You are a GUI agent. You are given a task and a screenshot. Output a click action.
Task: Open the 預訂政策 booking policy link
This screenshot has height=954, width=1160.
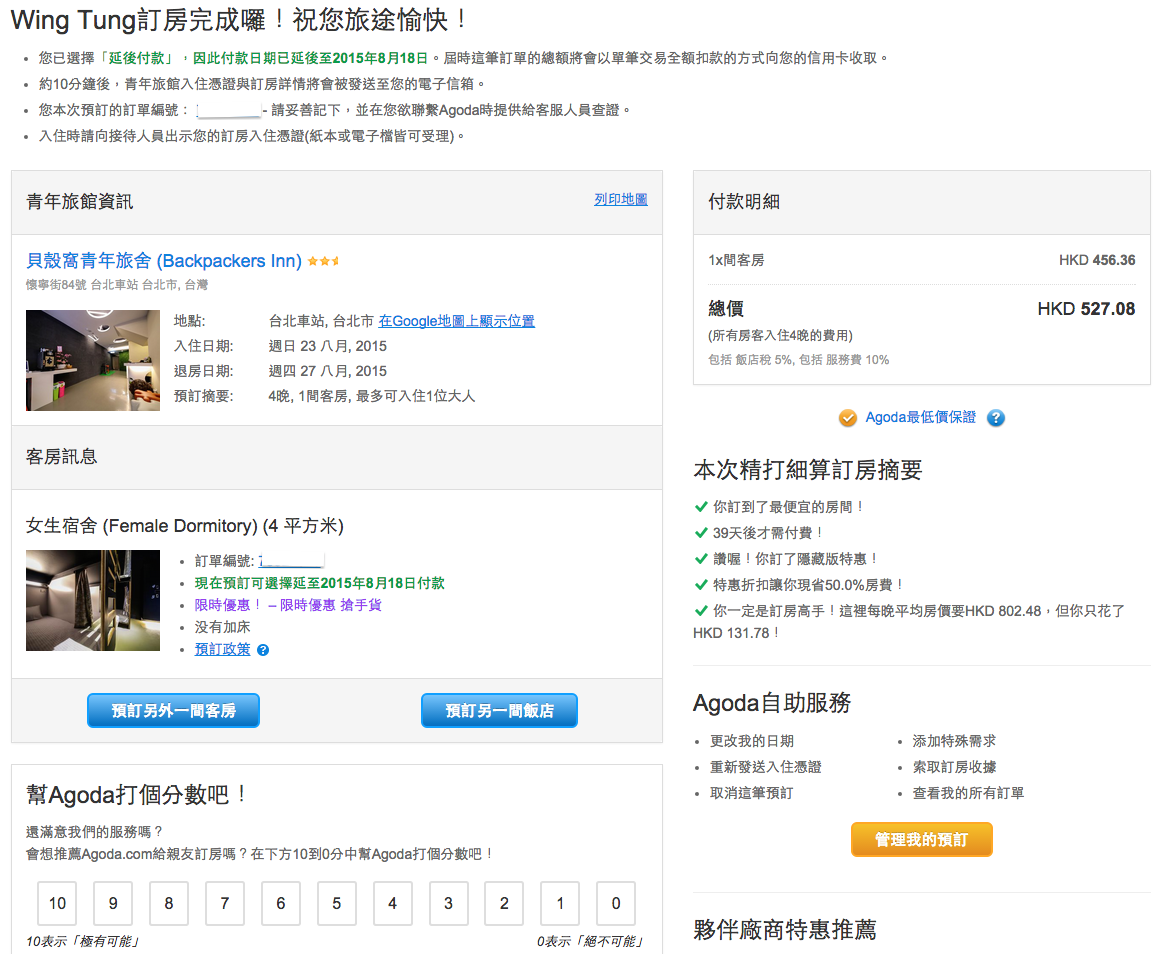[x=223, y=649]
